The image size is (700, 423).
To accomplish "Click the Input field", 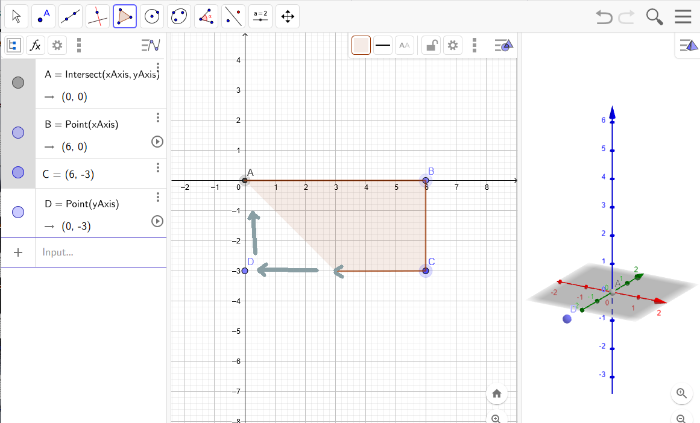I will pyautogui.click(x=101, y=253).
